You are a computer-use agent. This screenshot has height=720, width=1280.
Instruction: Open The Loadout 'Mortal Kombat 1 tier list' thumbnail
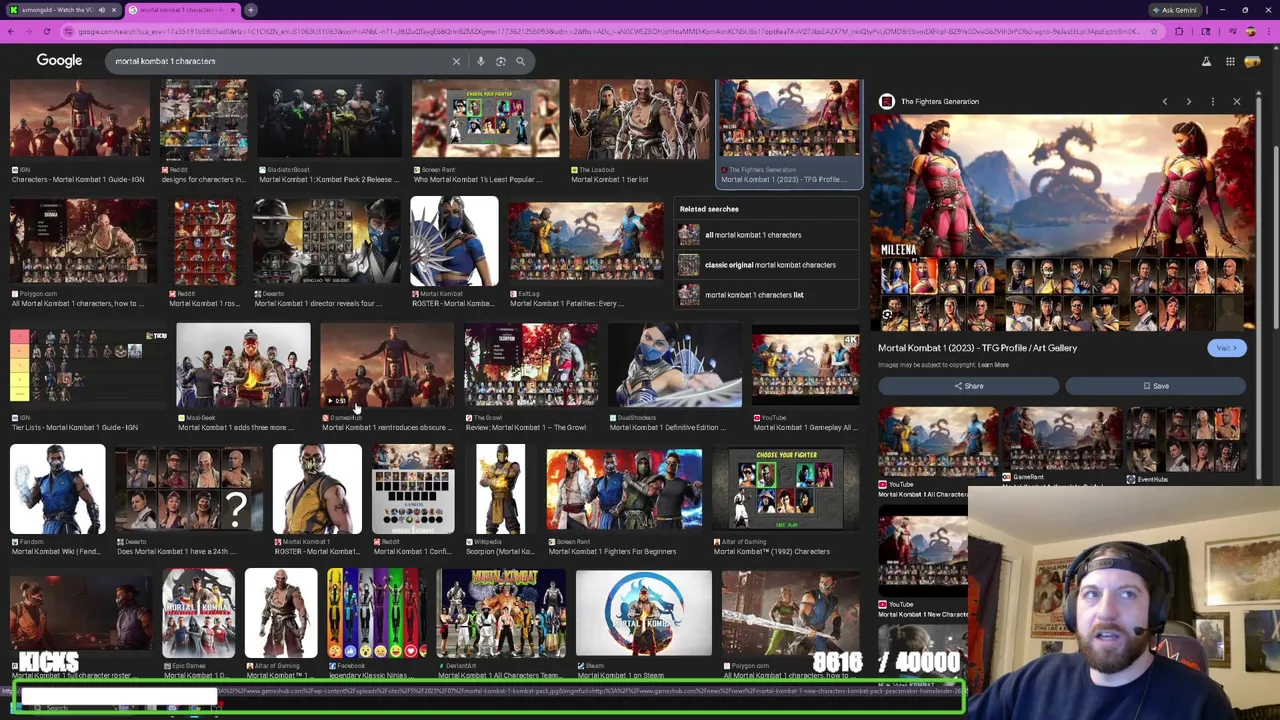coord(639,118)
